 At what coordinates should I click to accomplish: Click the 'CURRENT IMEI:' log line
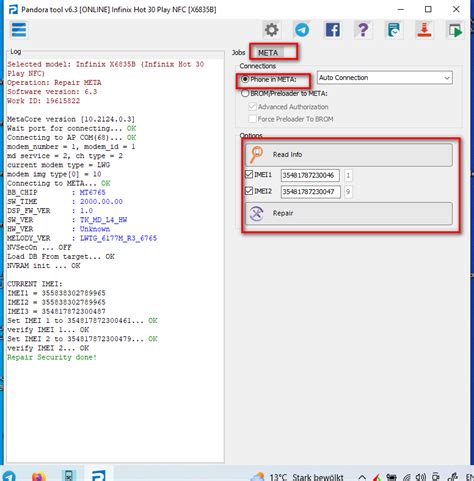click(x=35, y=284)
